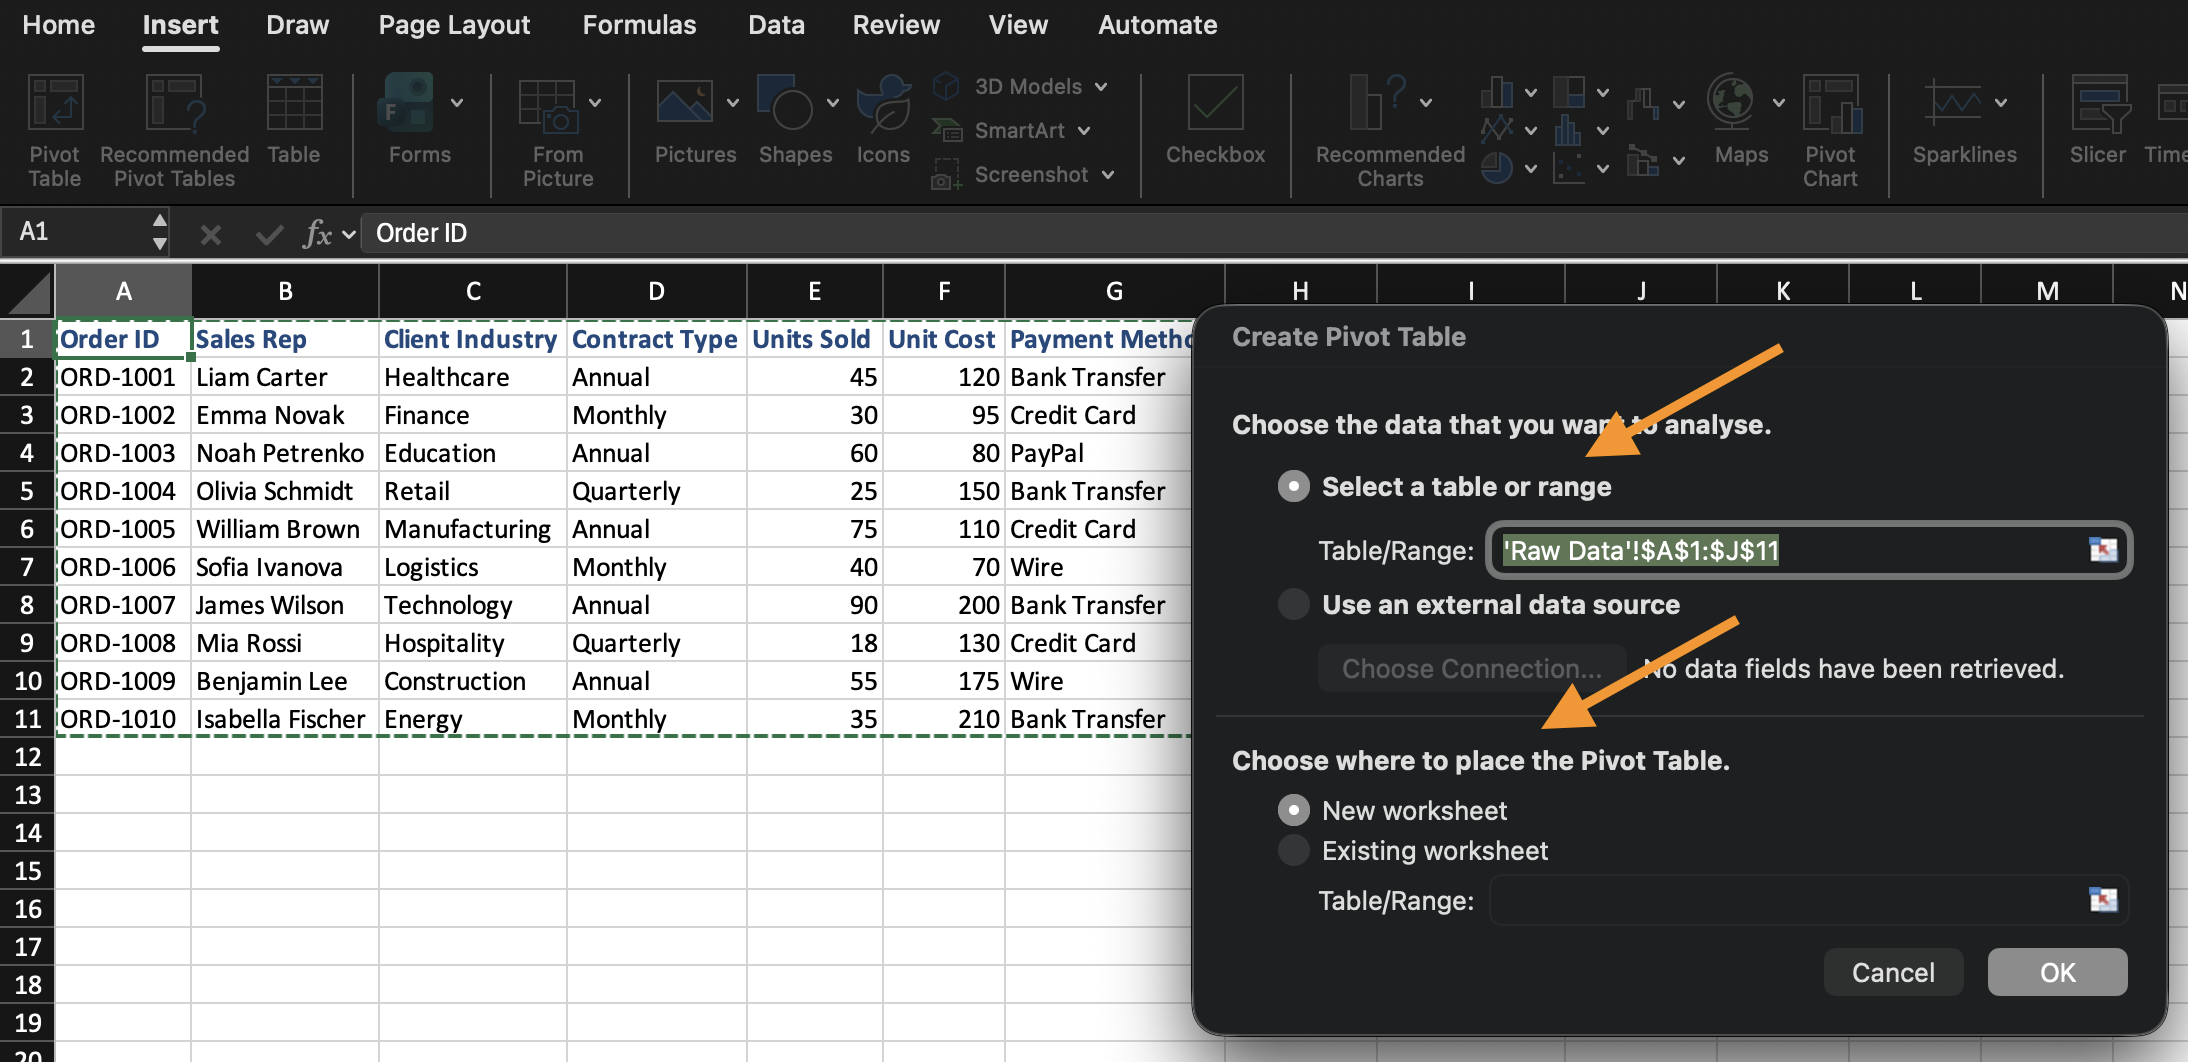Expand the SmartArt dropdown arrow
This screenshot has height=1062, width=2188.
coord(1084,131)
